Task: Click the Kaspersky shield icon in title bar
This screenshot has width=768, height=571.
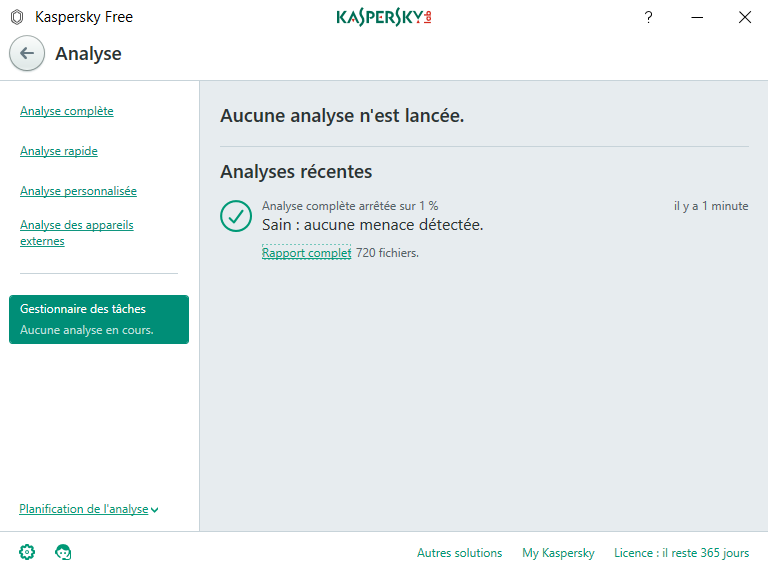Action: point(17,17)
